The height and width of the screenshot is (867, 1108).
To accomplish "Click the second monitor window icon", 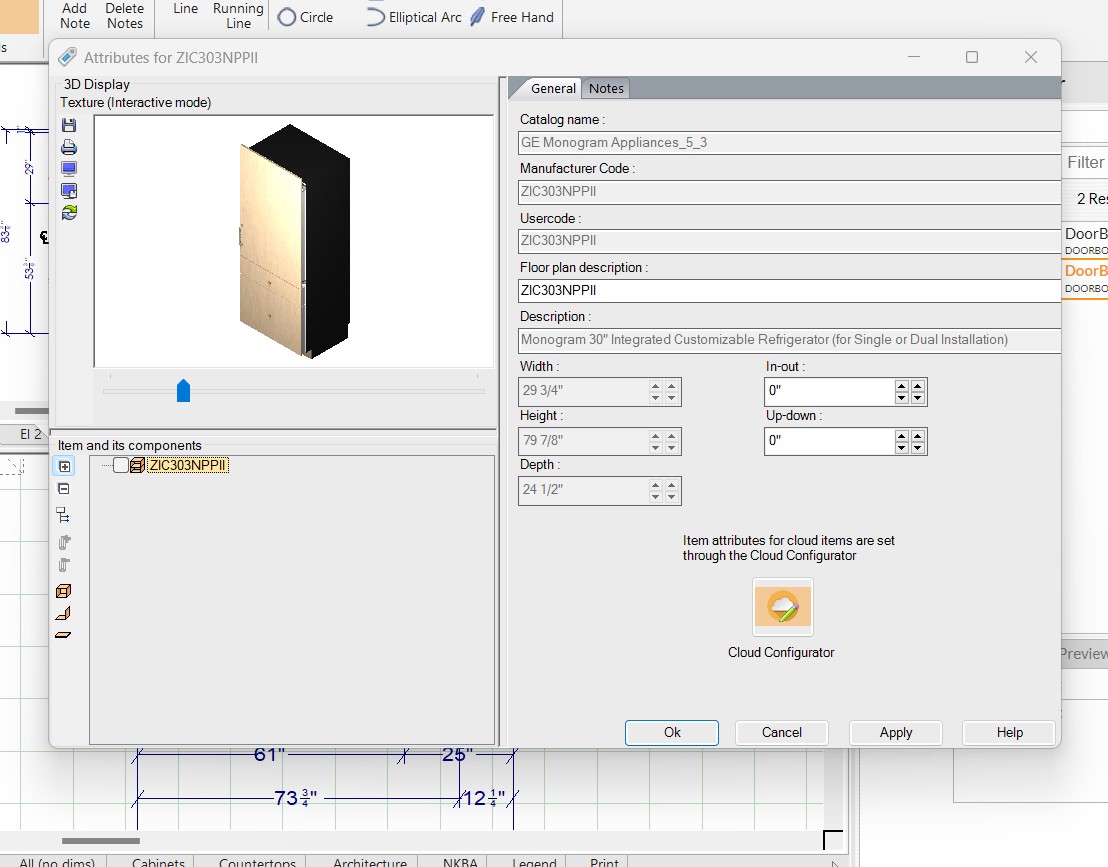I will pos(69,191).
